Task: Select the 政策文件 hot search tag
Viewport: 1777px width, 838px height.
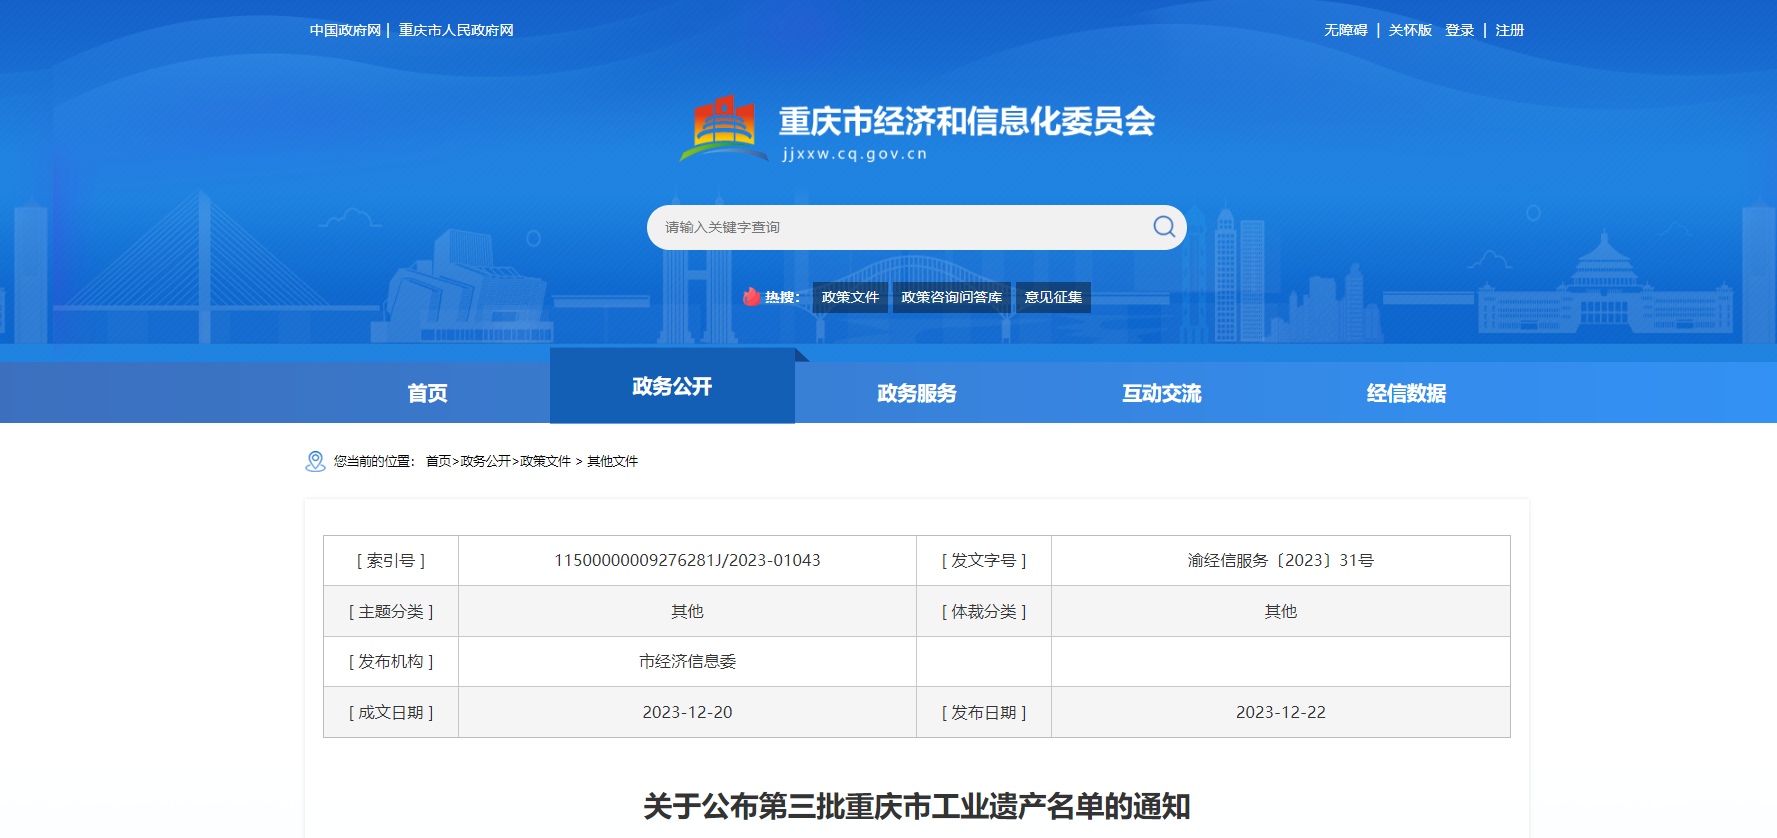Action: 850,297
